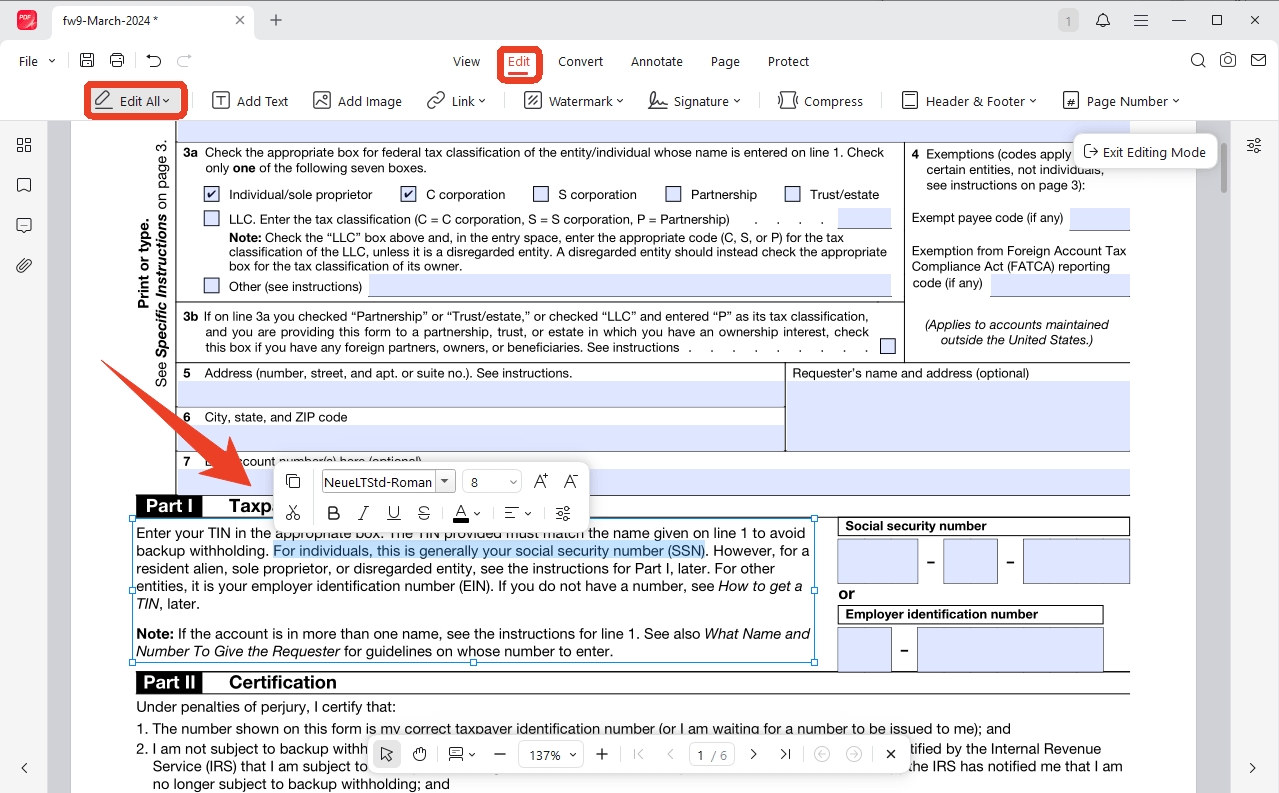Copy the selected text using copy icon
This screenshot has width=1279, height=793.
pos(293,482)
